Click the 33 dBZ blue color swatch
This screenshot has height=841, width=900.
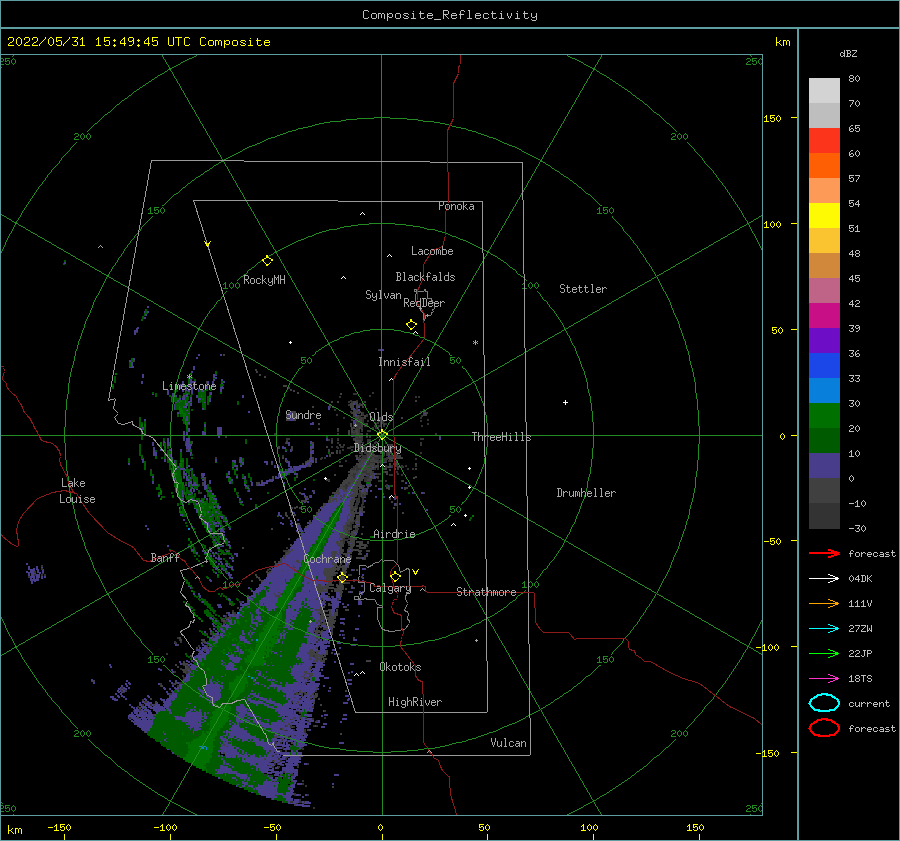(x=824, y=390)
